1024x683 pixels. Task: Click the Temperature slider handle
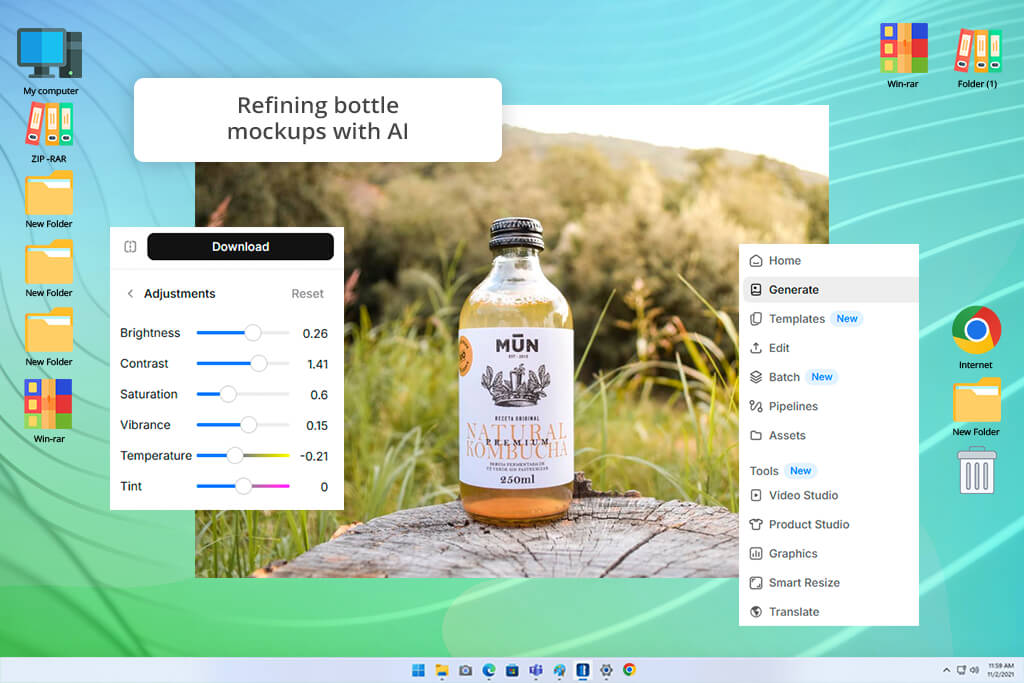point(234,456)
